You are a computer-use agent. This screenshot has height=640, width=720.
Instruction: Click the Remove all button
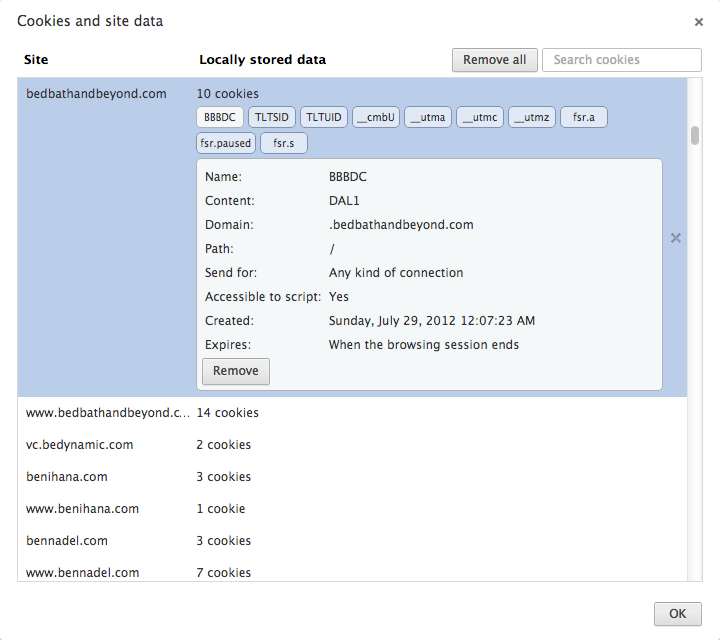(x=495, y=60)
